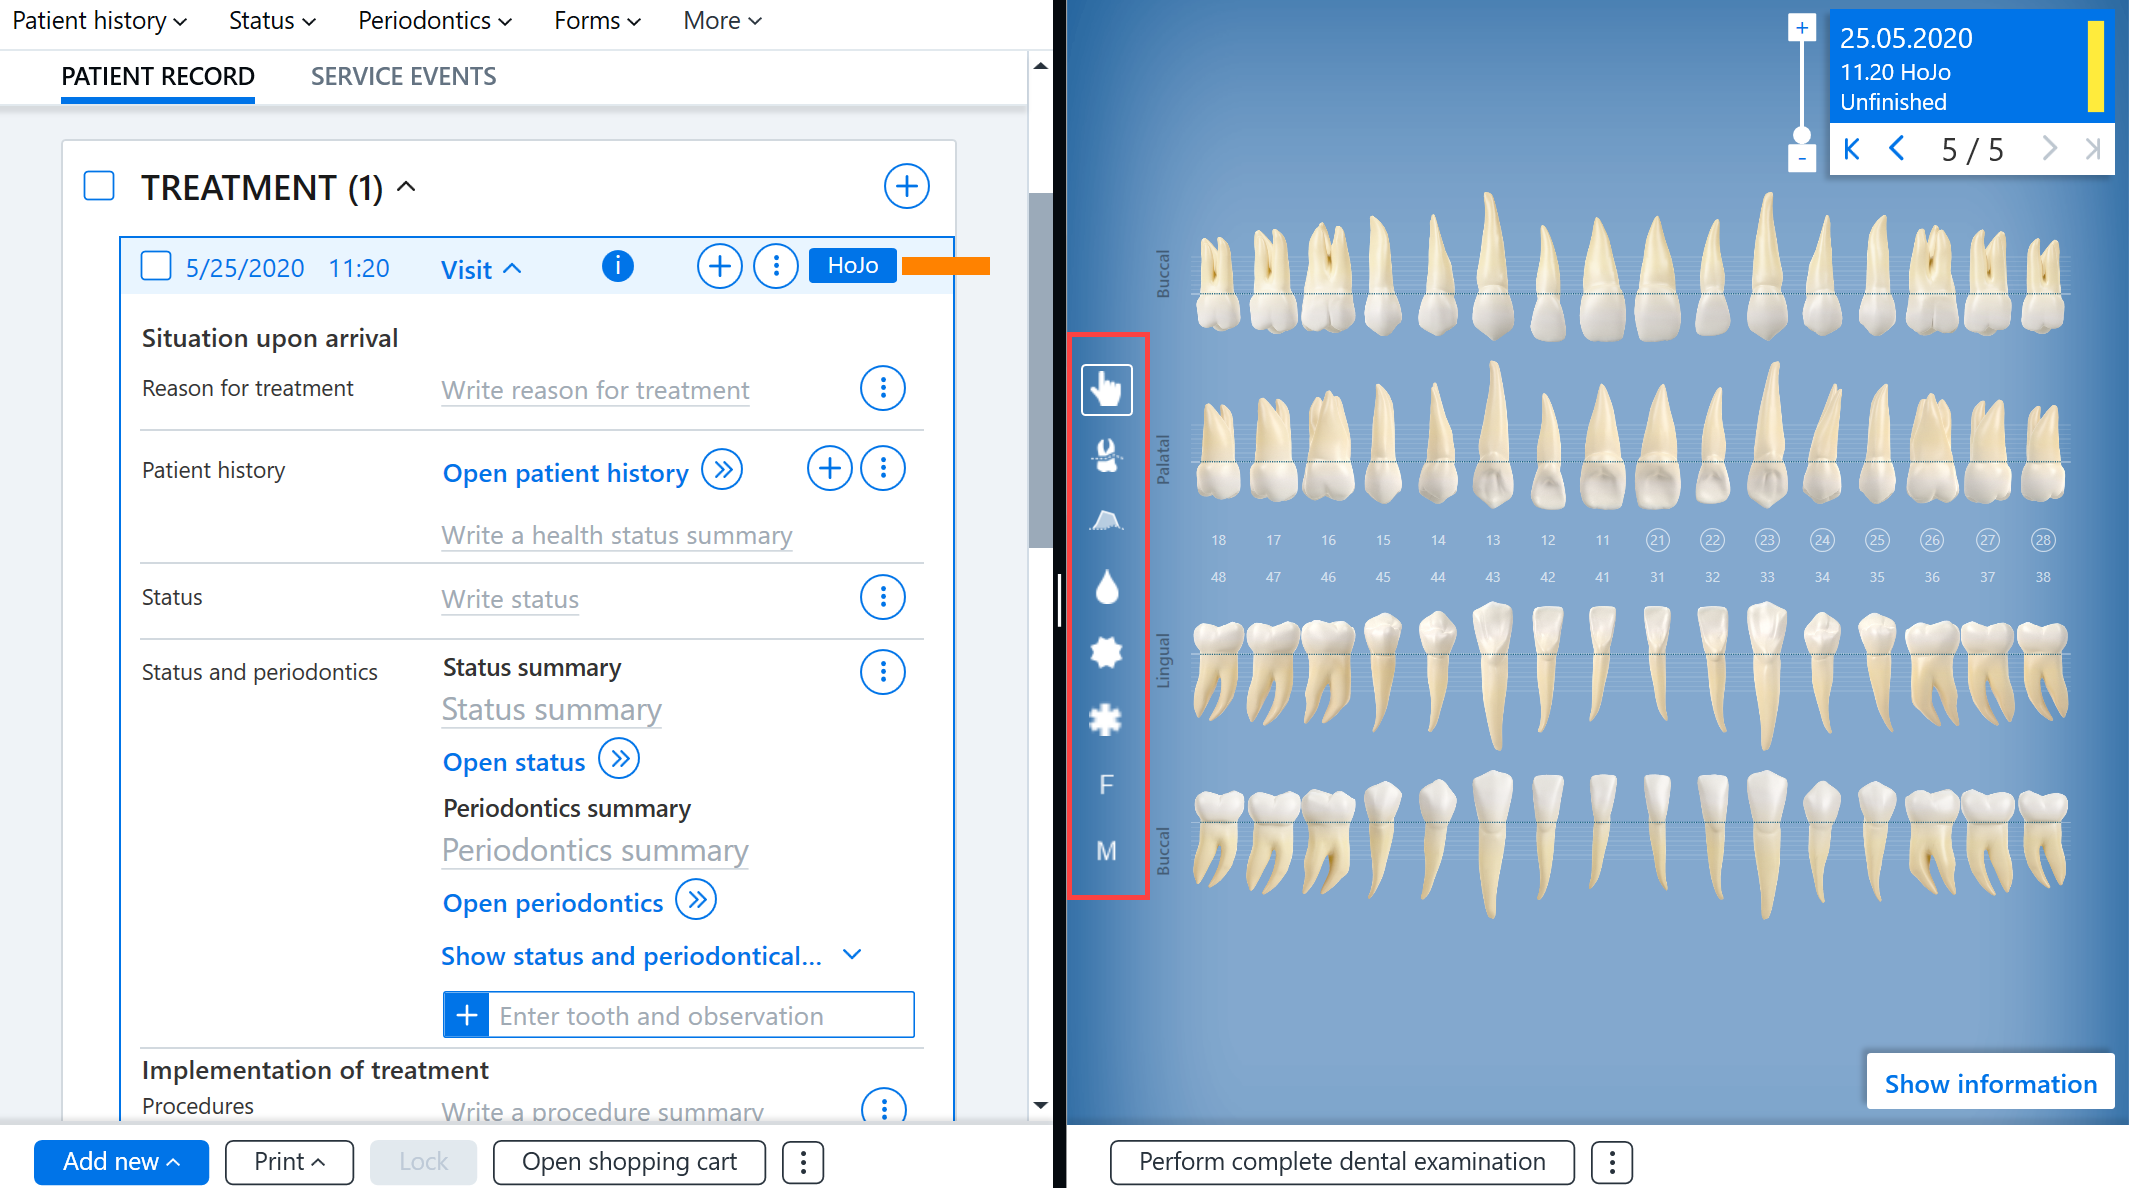Image resolution: width=2129 pixels, height=1189 pixels.
Task: Click yellow status bar on chart date card
Action: click(x=2096, y=66)
